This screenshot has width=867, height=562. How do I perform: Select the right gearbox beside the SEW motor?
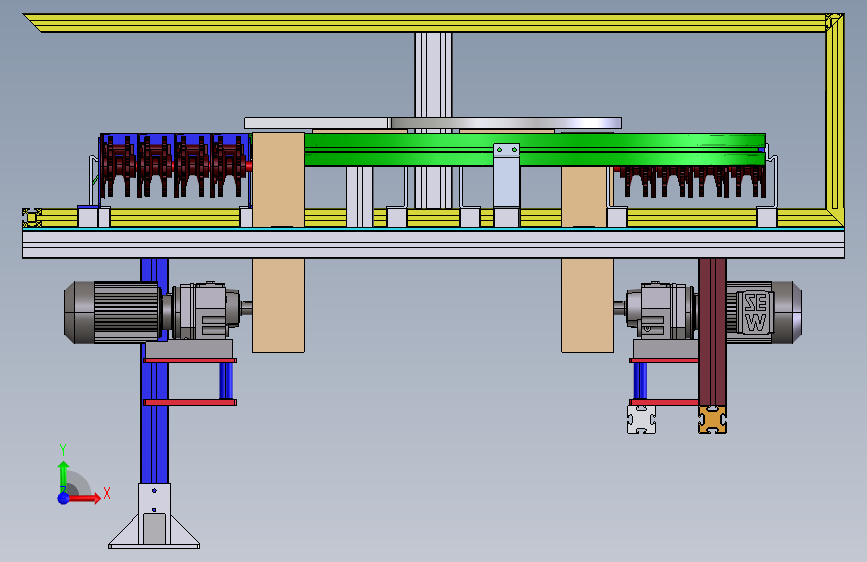658,310
